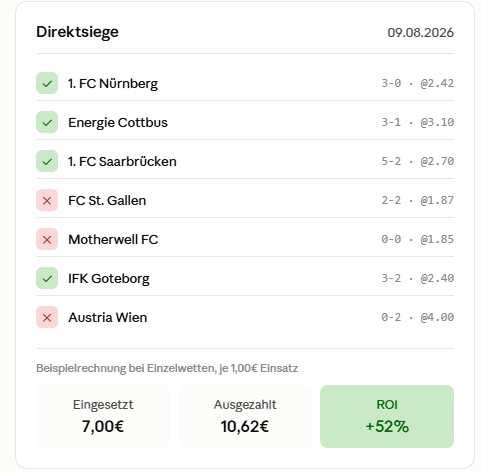Click green checkmark next to 1. FC Saarbrücken
Screen dimensions: 481x472
point(47,161)
